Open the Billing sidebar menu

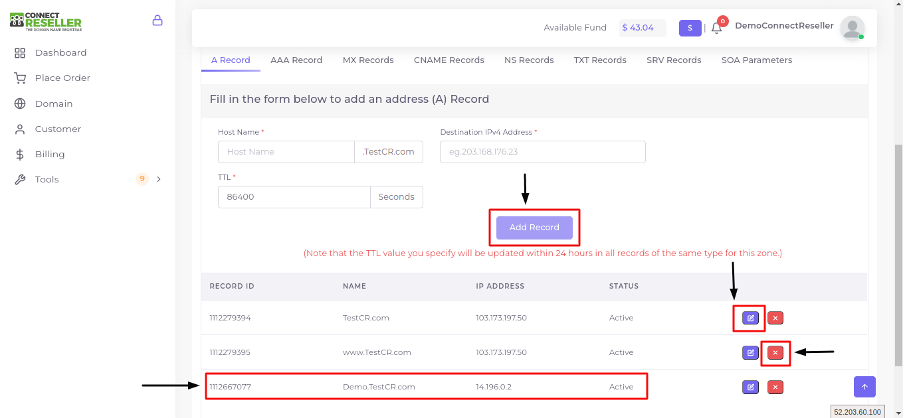coord(49,154)
